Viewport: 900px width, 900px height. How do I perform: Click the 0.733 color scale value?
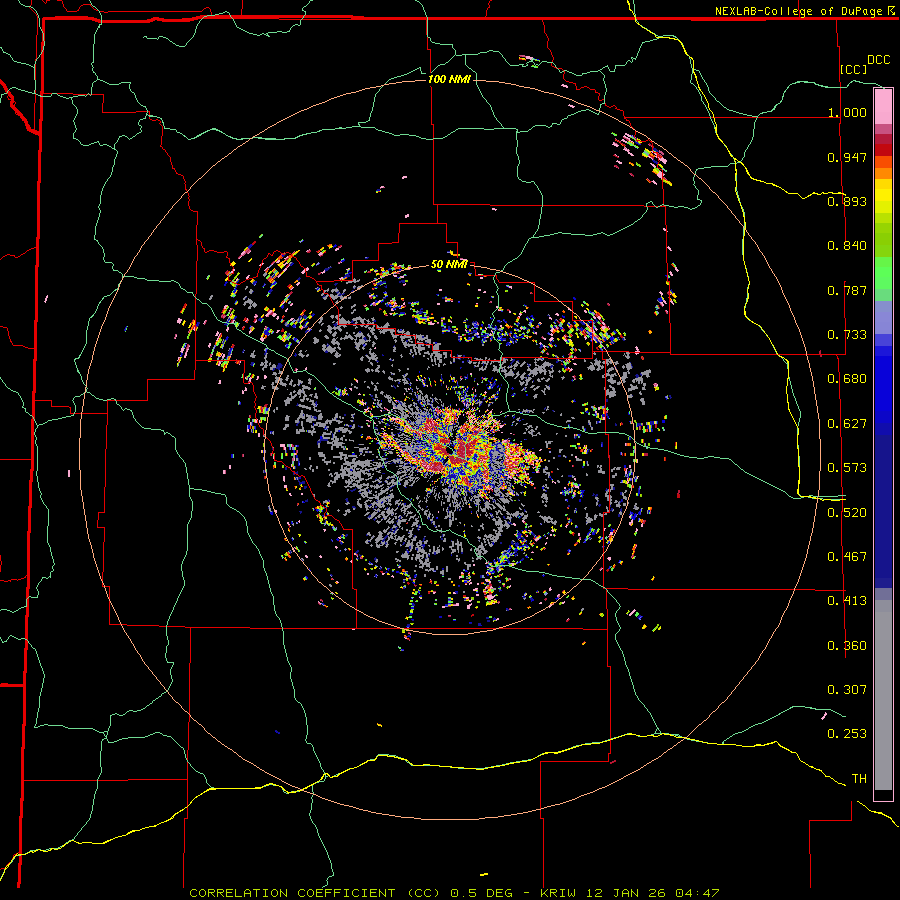point(847,335)
